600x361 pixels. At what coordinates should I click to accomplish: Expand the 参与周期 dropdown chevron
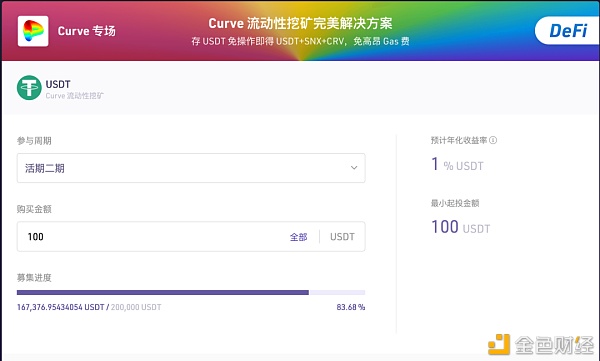(354, 168)
